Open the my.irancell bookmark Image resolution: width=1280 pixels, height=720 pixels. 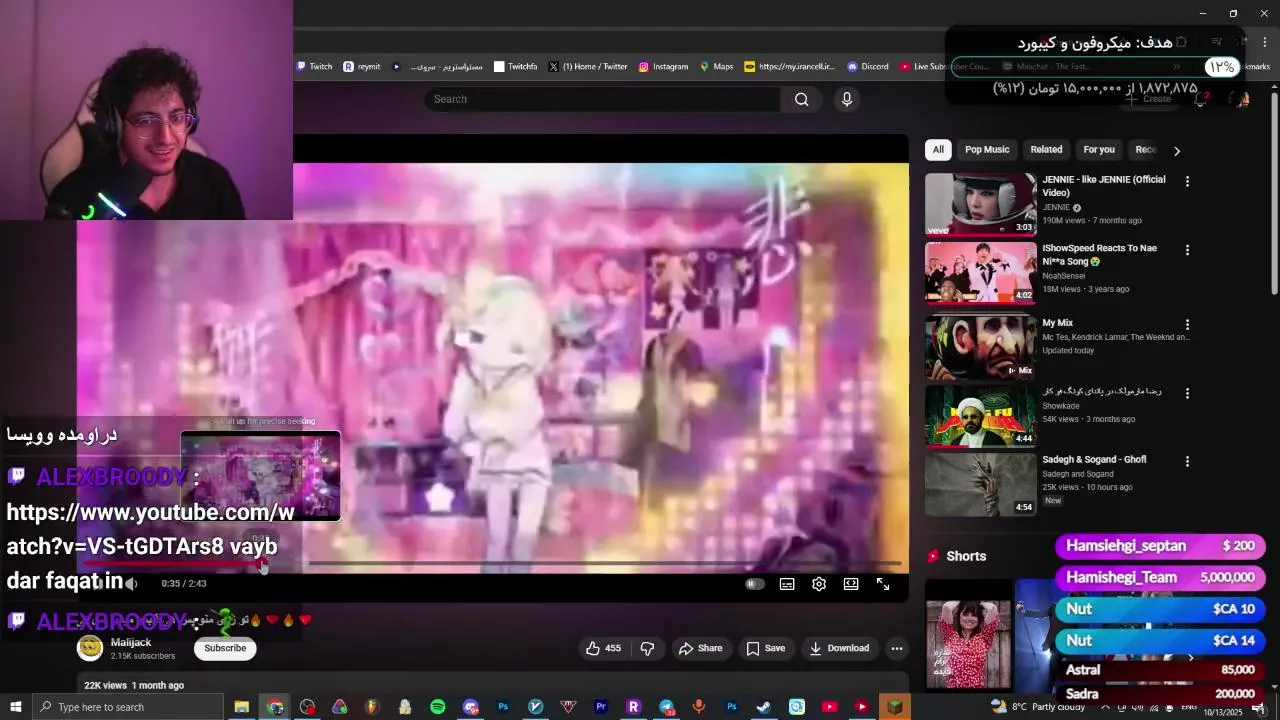tap(789, 67)
